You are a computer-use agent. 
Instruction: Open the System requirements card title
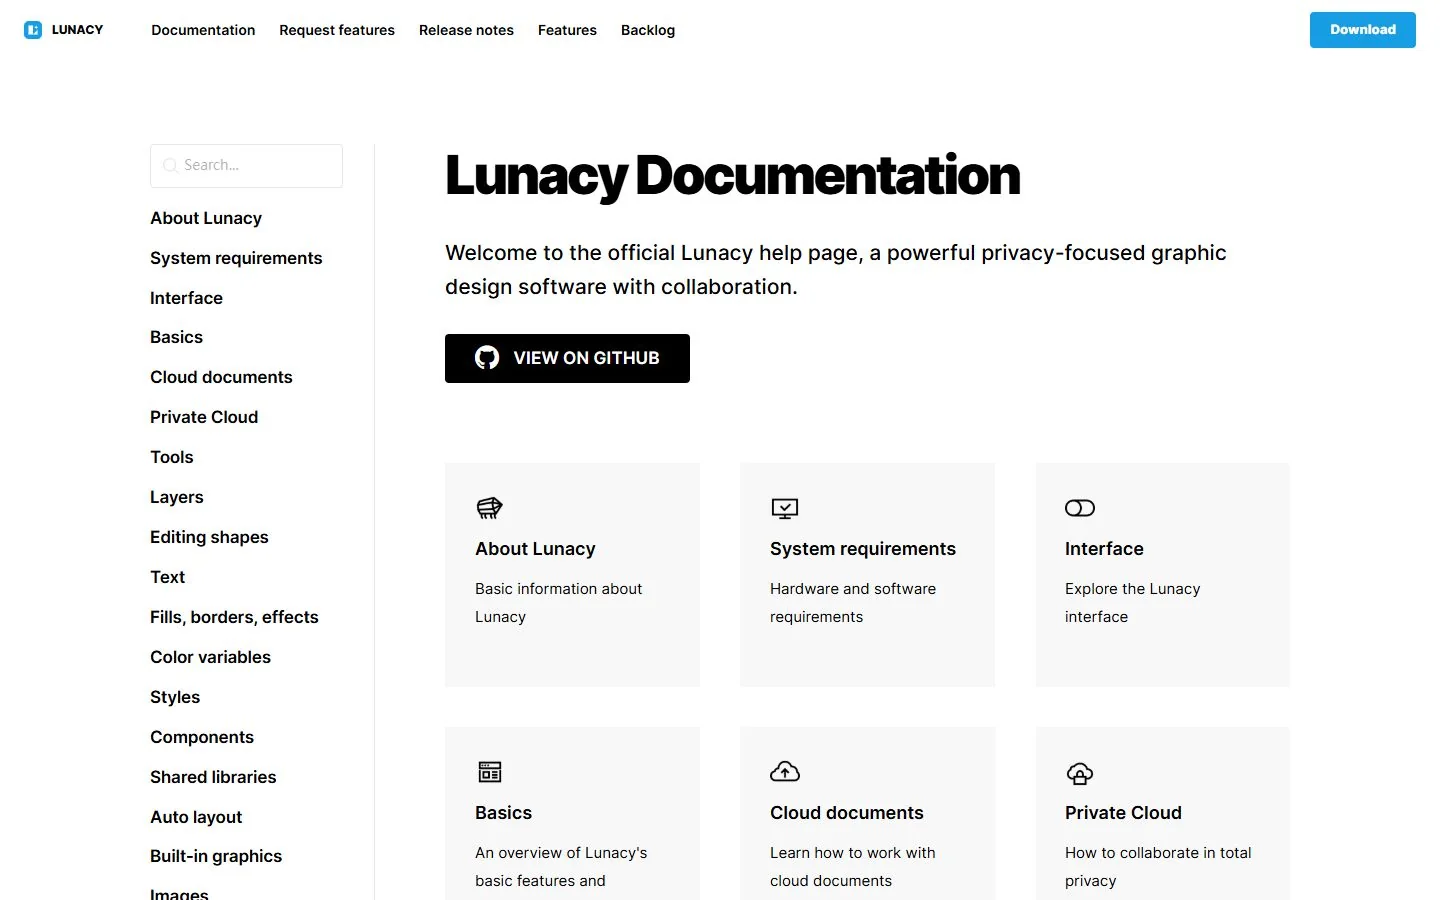(x=863, y=549)
